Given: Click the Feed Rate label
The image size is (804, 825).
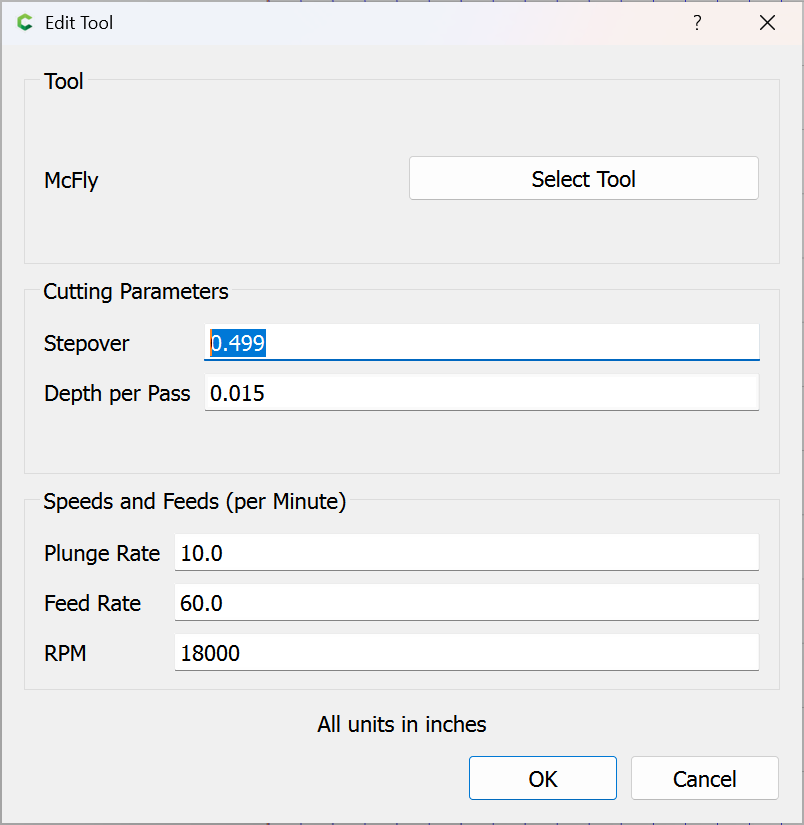Looking at the screenshot, I should (92, 603).
